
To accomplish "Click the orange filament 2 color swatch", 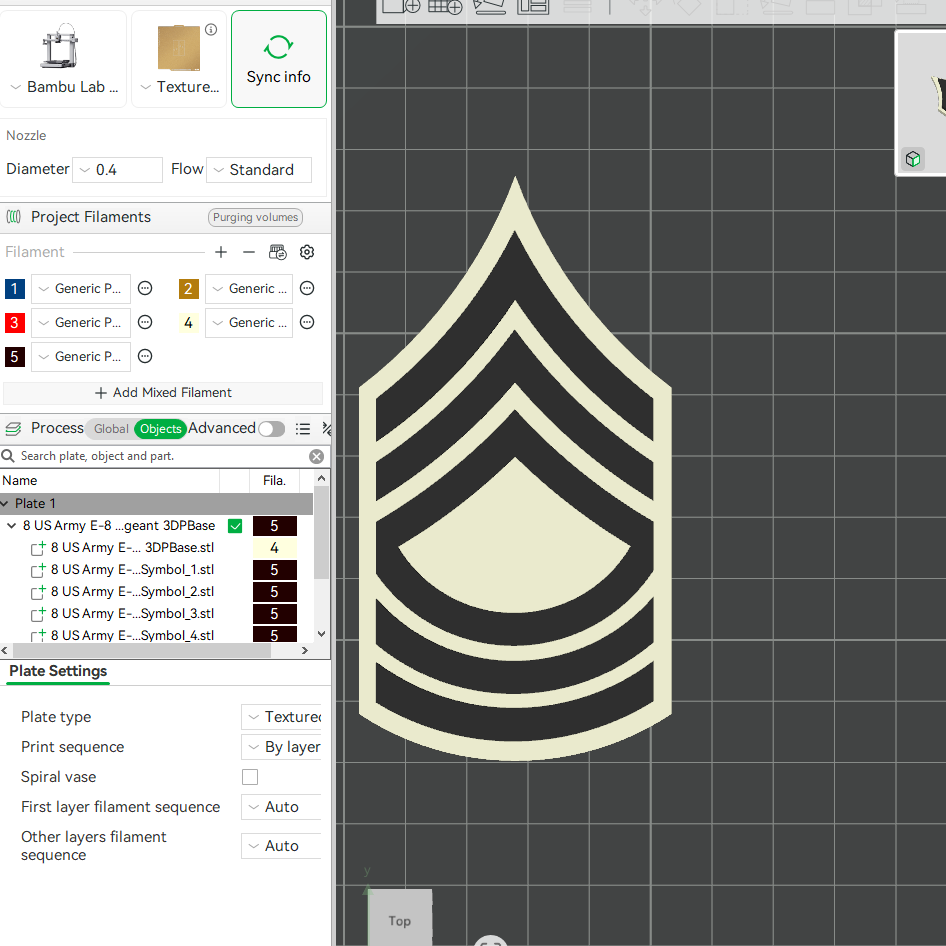I will coord(188,288).
